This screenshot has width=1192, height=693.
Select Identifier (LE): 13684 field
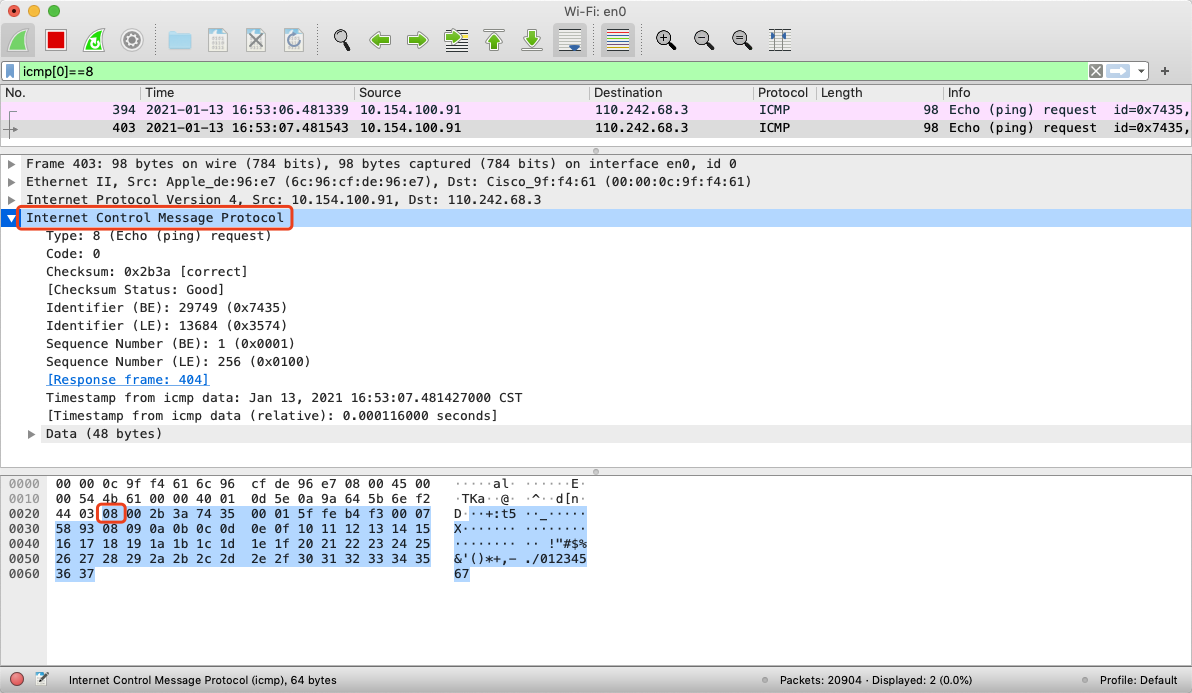[166, 325]
